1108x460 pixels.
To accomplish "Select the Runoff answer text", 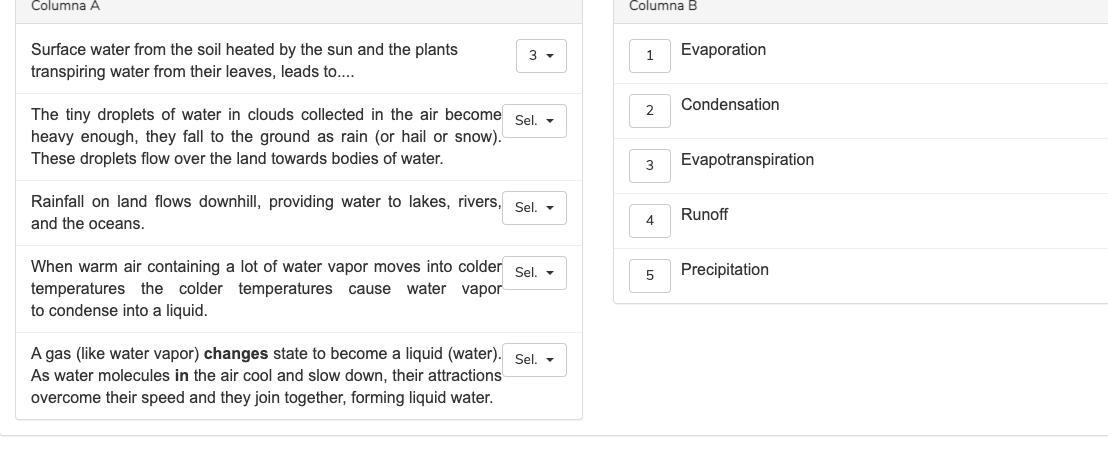I will coord(704,215).
